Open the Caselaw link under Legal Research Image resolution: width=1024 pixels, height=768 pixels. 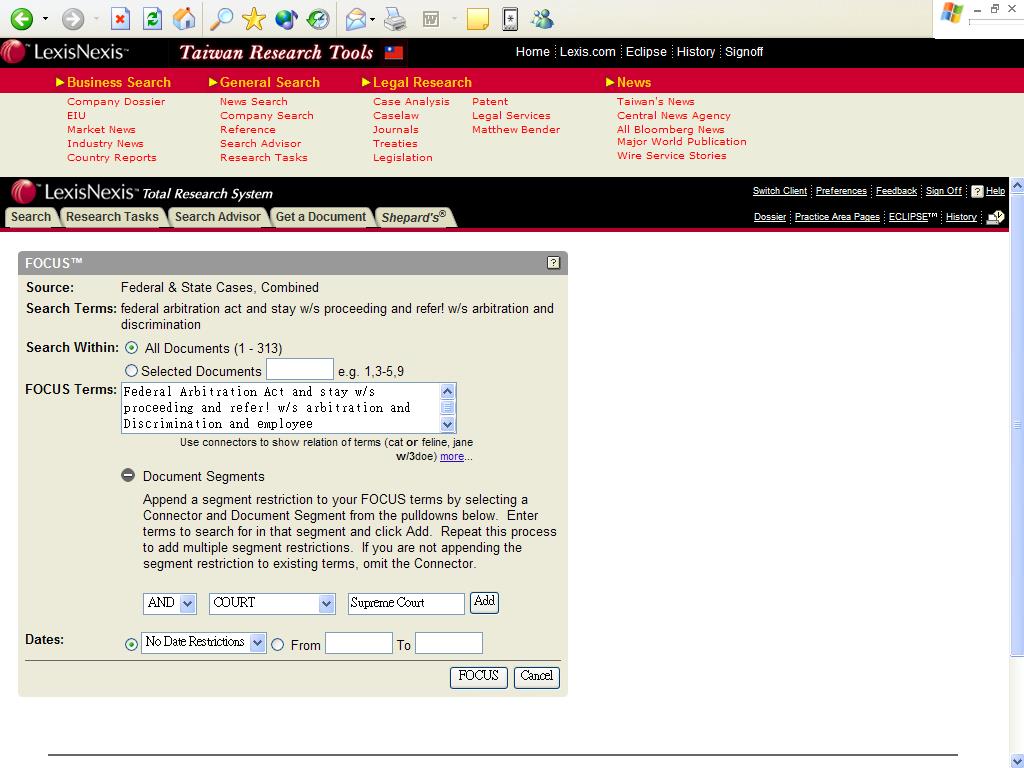396,116
